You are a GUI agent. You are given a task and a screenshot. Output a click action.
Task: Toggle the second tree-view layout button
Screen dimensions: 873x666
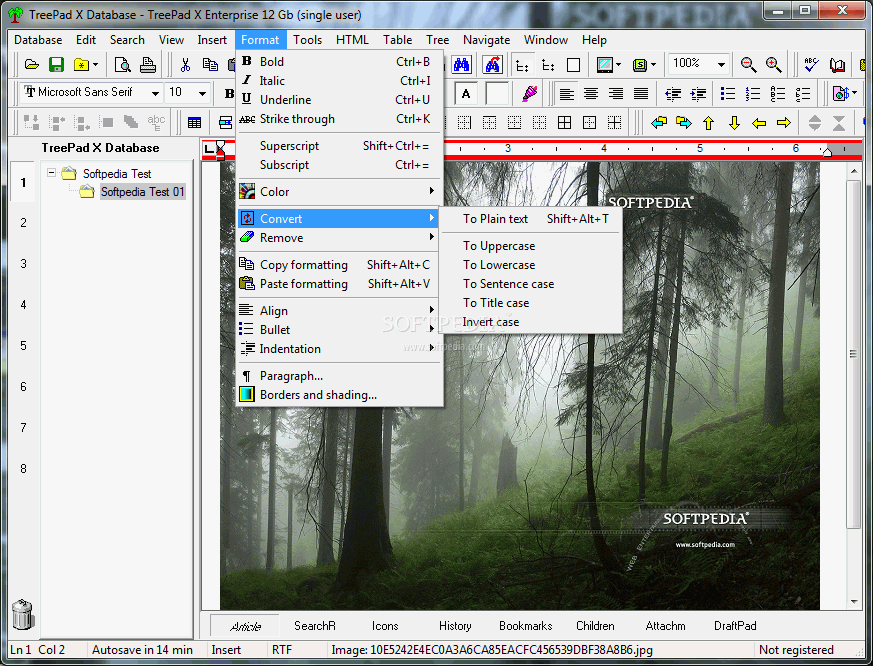click(548, 66)
